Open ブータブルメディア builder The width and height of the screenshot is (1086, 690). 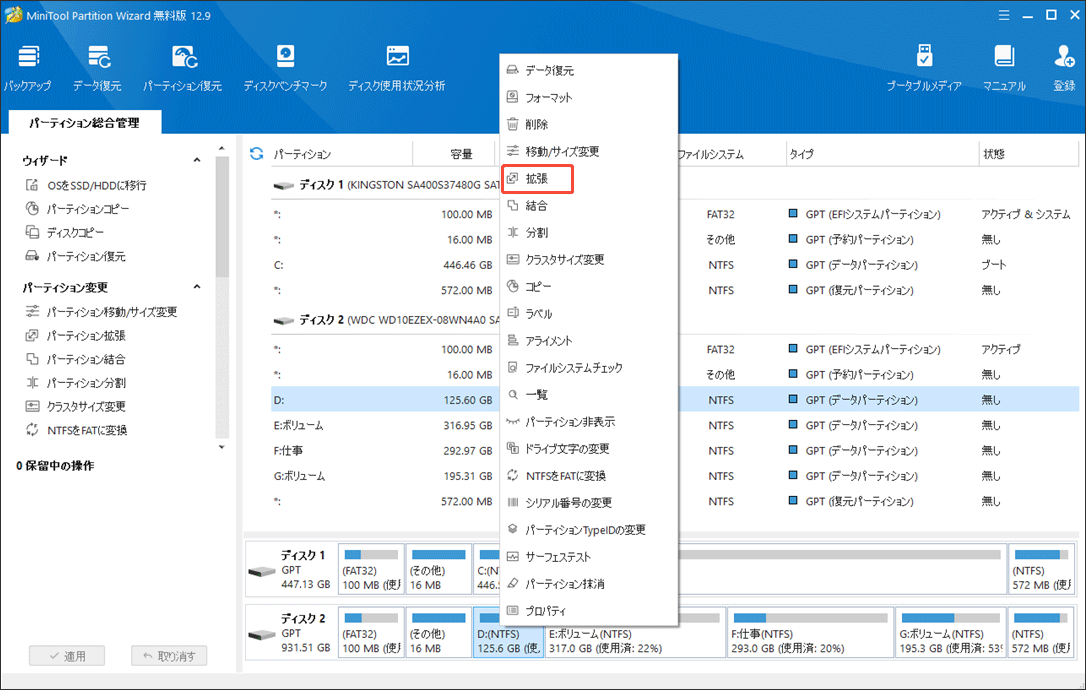click(x=924, y=68)
